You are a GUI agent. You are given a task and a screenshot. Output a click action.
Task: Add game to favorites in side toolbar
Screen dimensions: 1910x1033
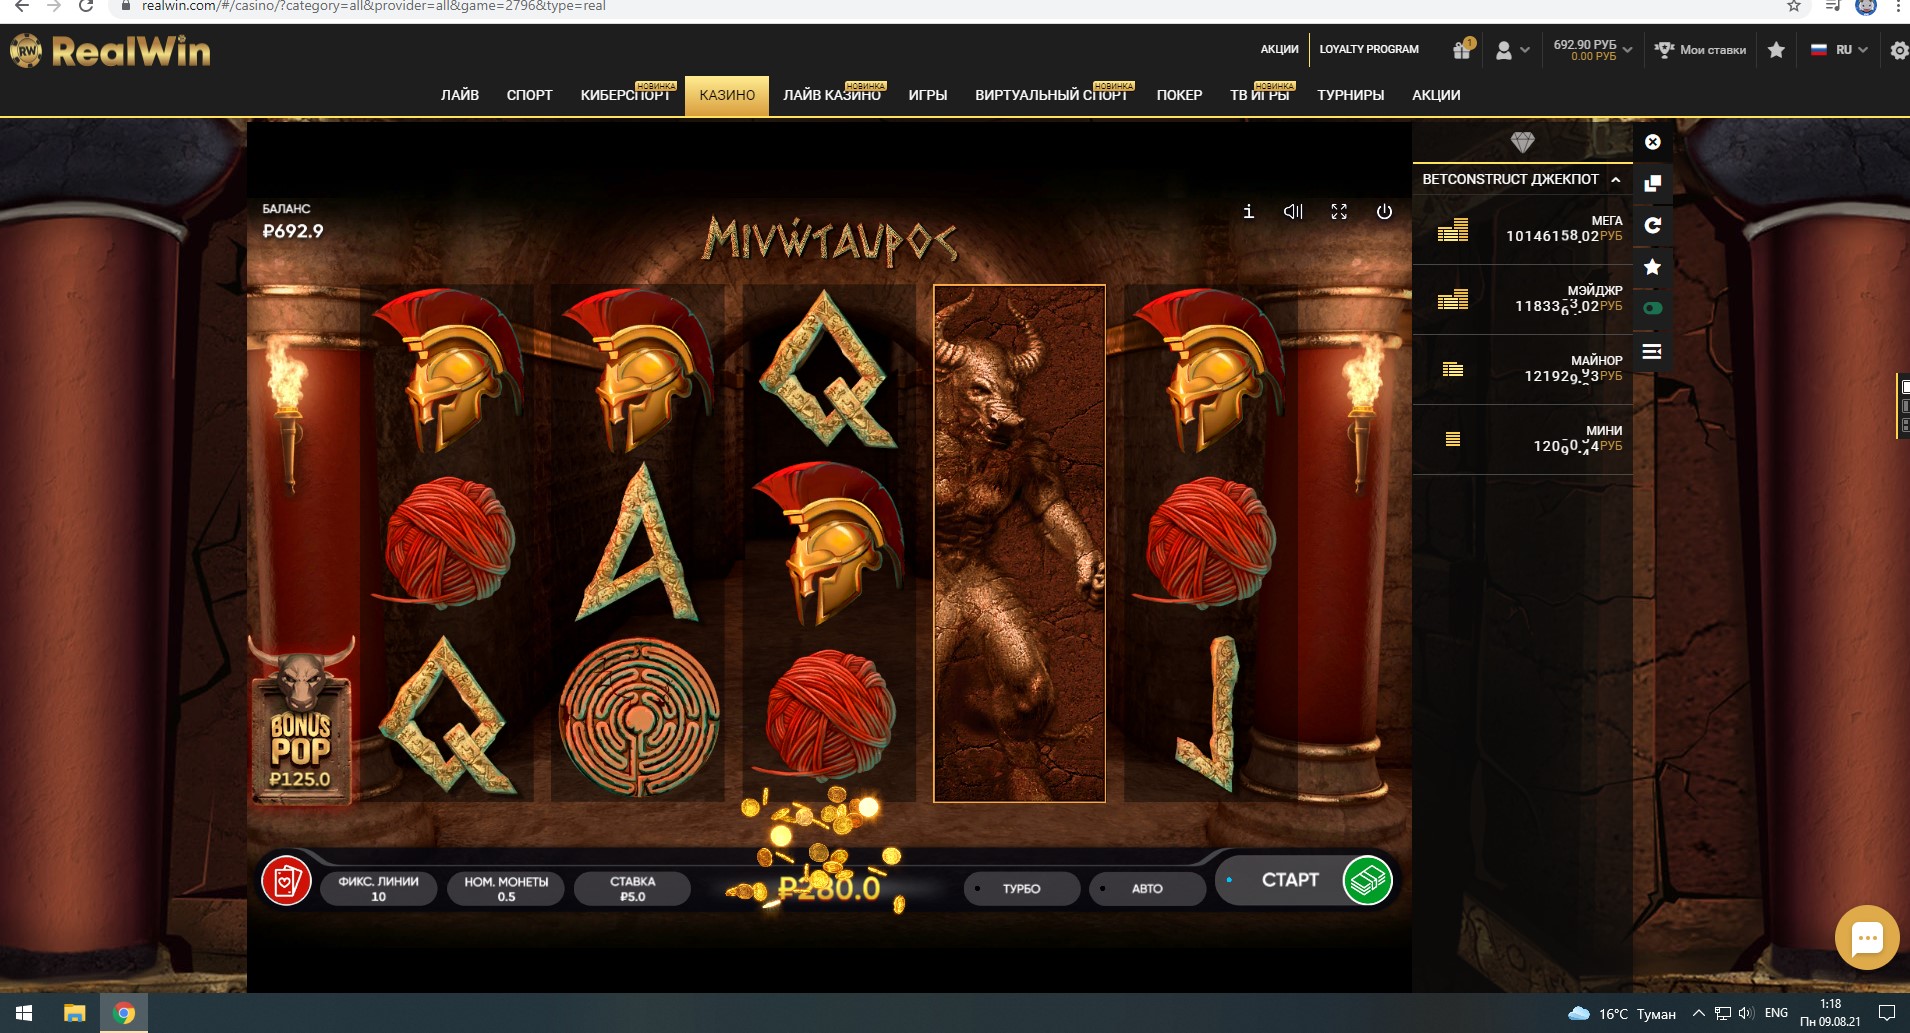pyautogui.click(x=1653, y=267)
